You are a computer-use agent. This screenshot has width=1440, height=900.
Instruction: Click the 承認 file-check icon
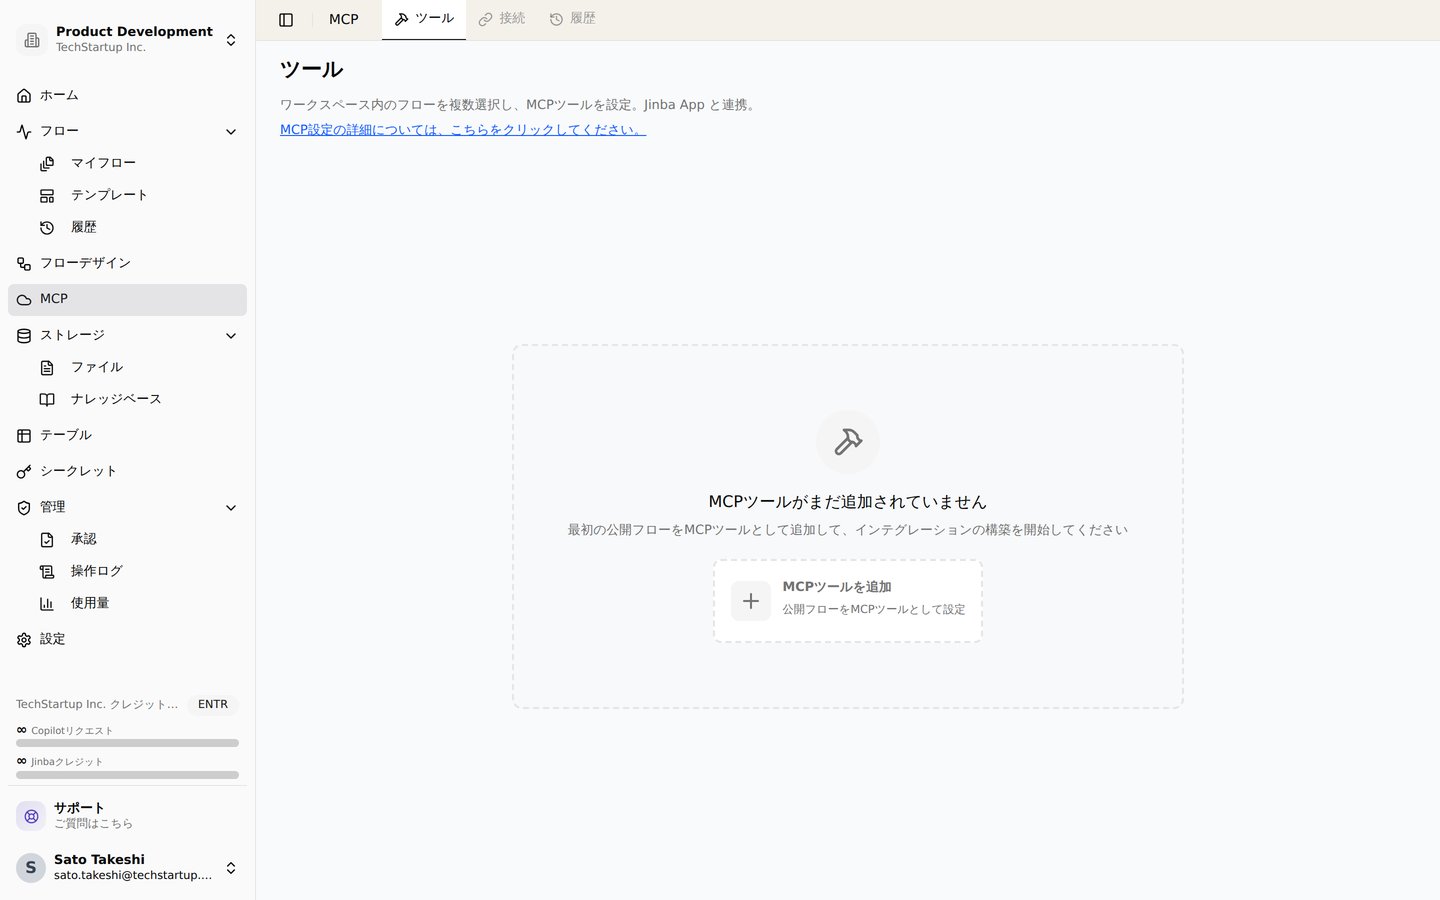47,540
